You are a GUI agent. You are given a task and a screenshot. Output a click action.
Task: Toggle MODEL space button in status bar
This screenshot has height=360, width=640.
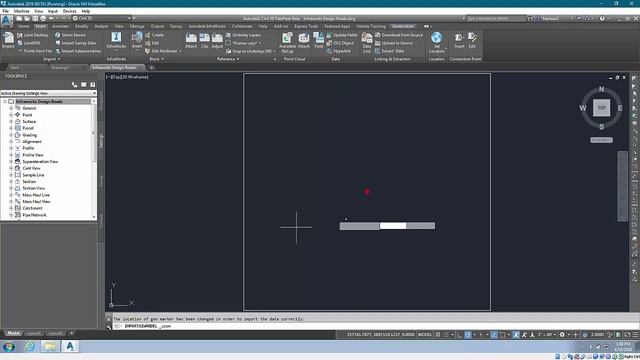[424, 335]
